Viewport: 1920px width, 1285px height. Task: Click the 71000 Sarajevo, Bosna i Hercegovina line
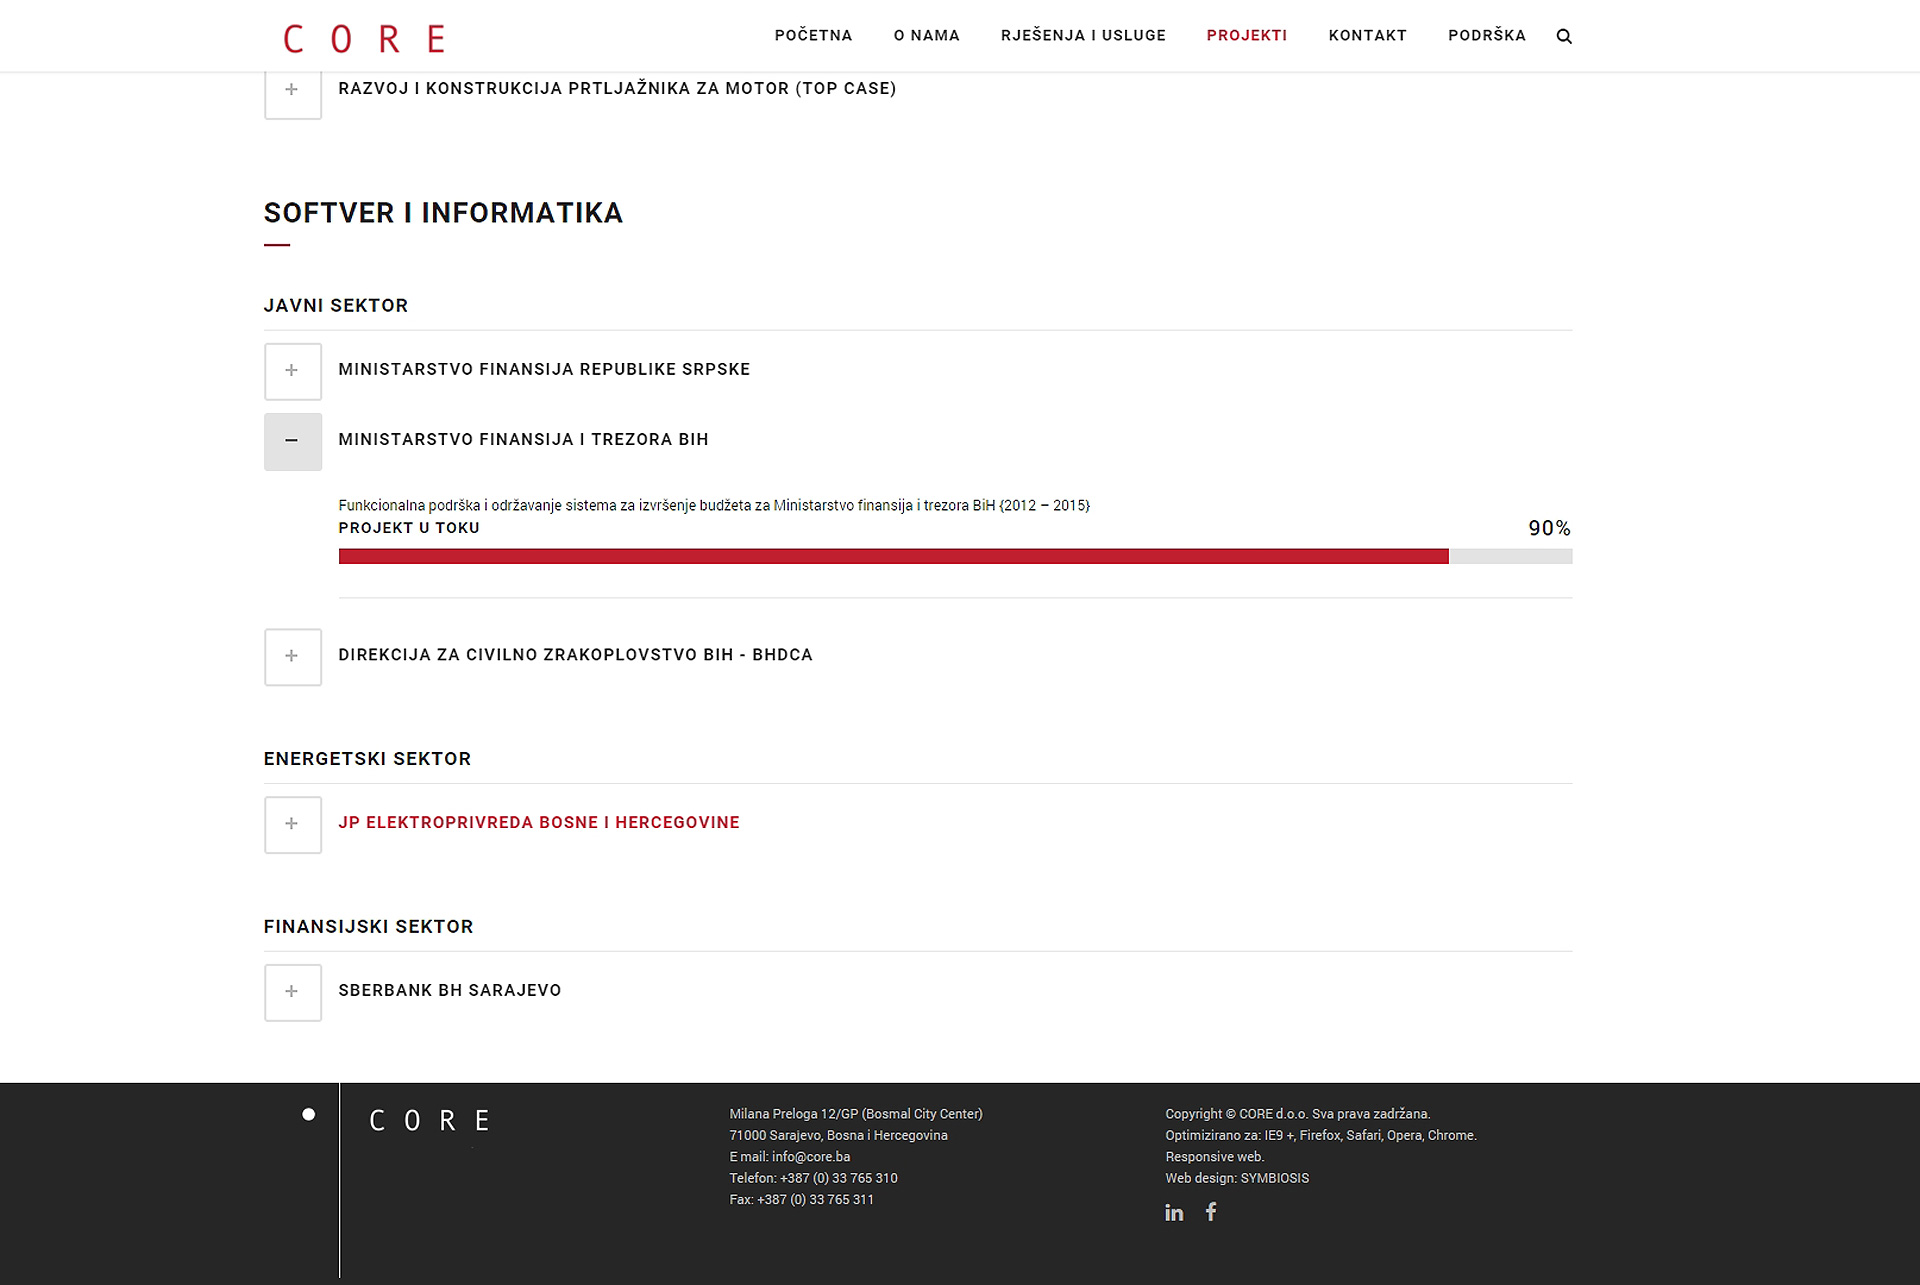coord(839,1135)
